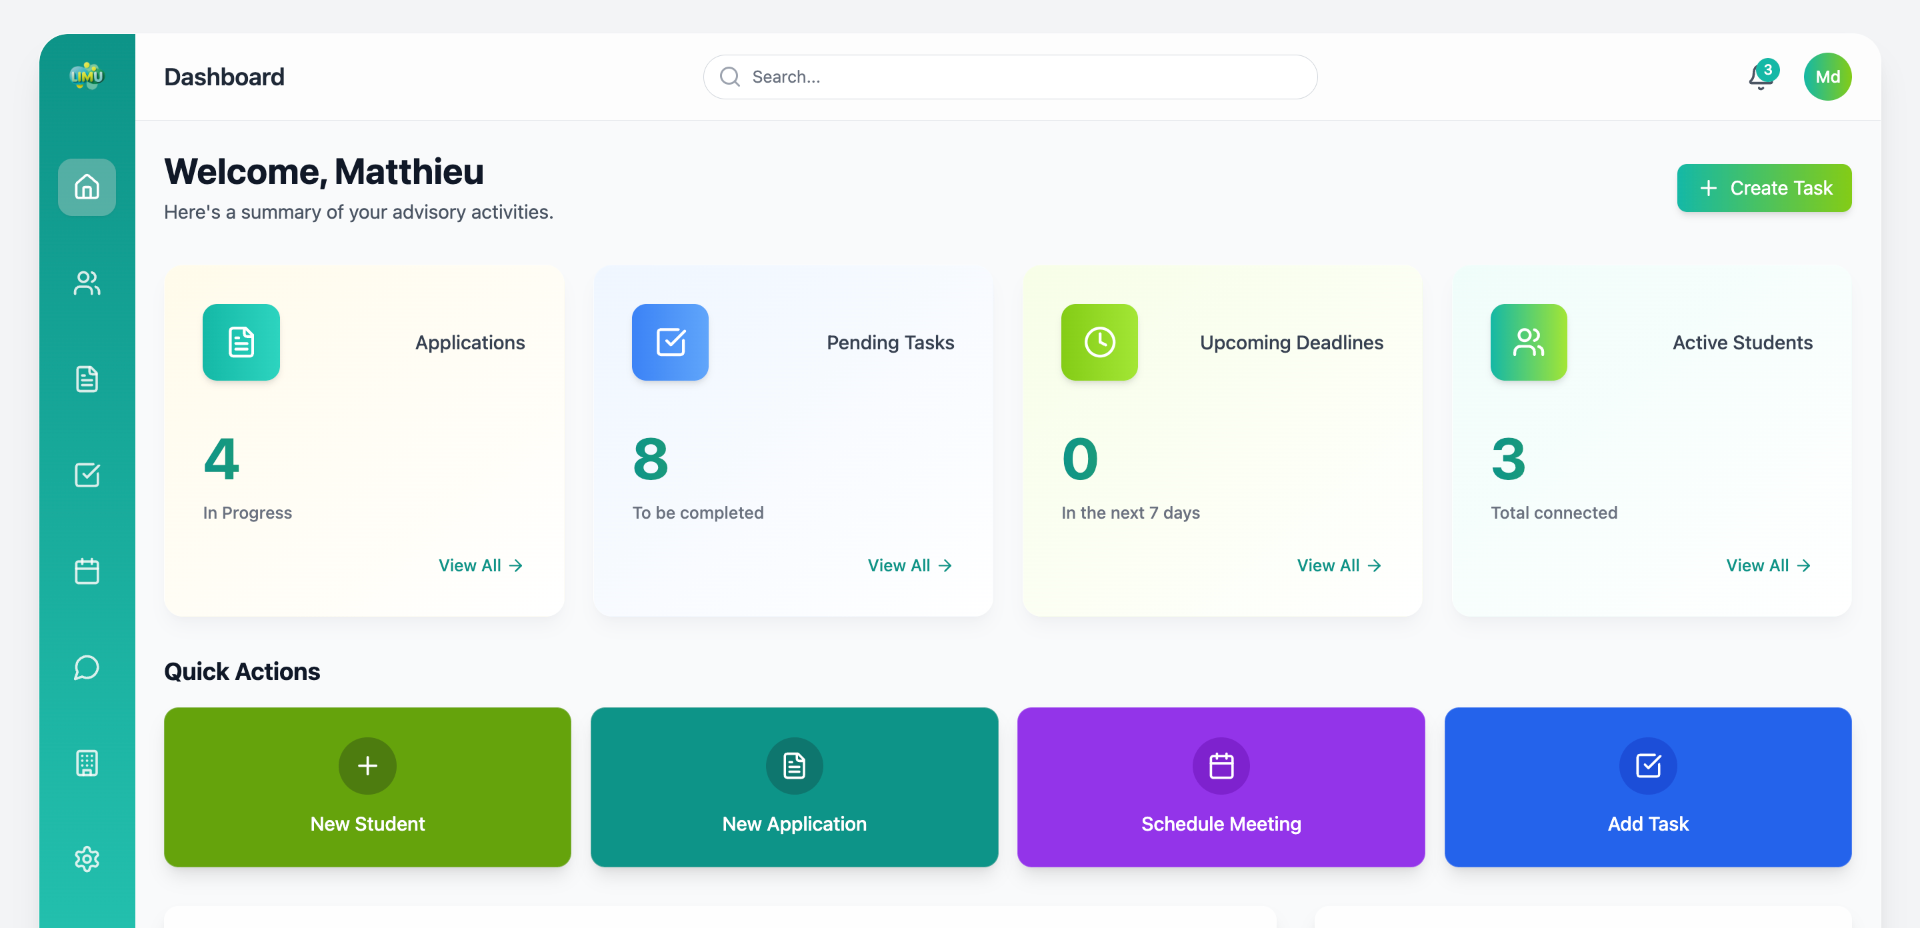Click the home icon in the sidebar
1920x928 pixels.
pyautogui.click(x=87, y=187)
